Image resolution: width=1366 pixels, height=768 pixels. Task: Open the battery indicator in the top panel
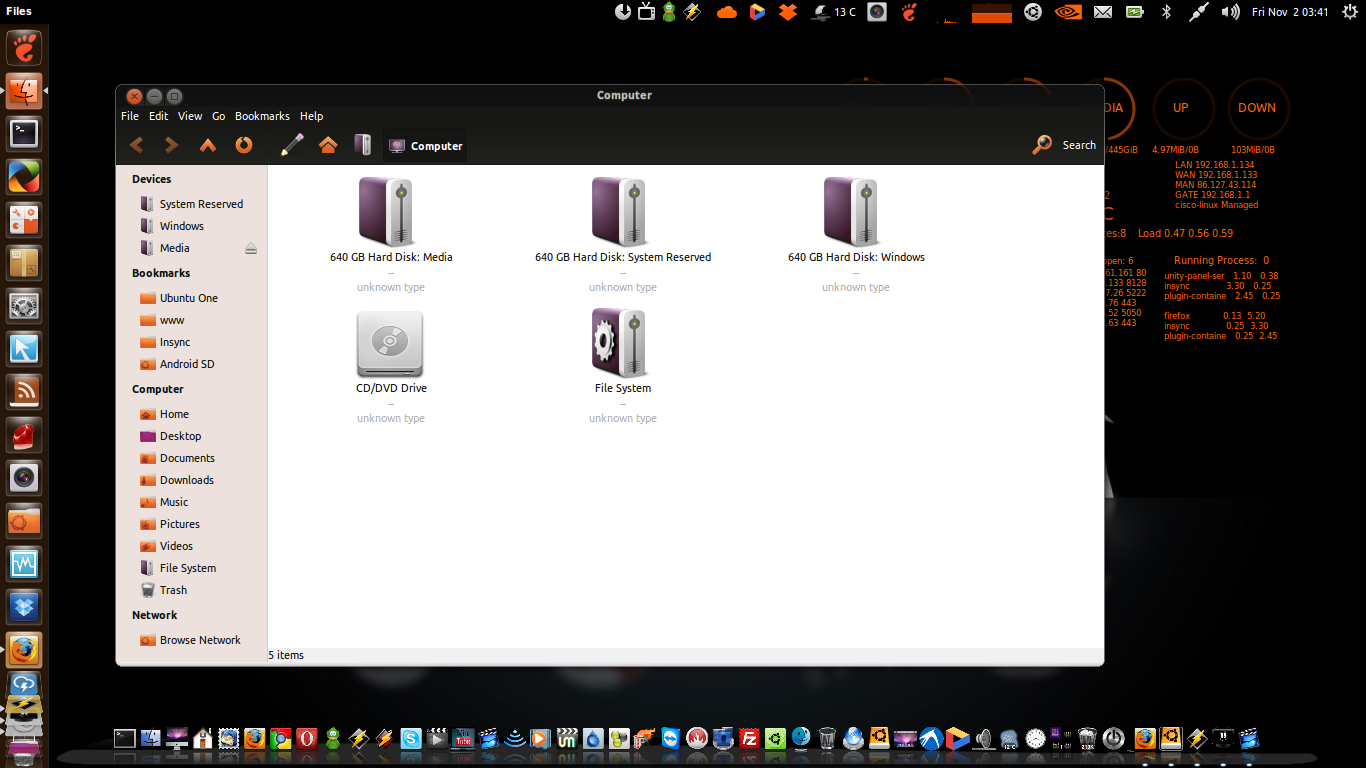coord(1134,12)
